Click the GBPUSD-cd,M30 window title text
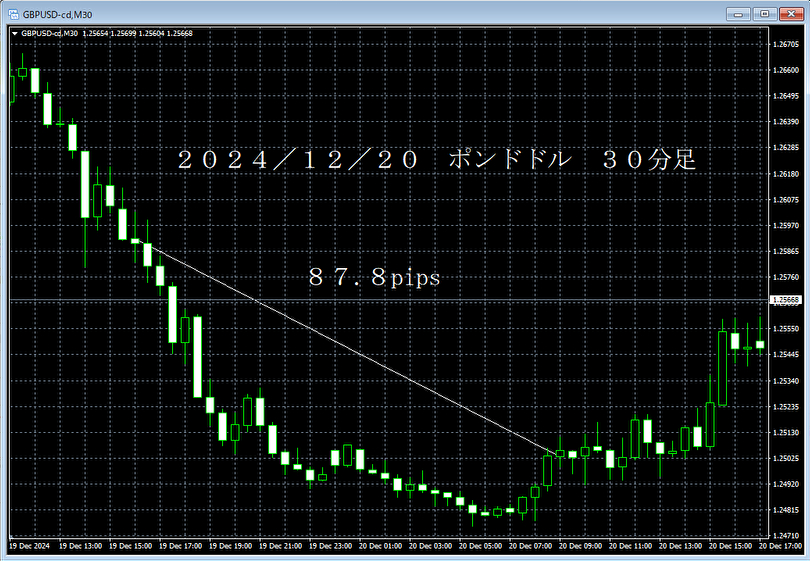810x561 pixels. point(57,14)
